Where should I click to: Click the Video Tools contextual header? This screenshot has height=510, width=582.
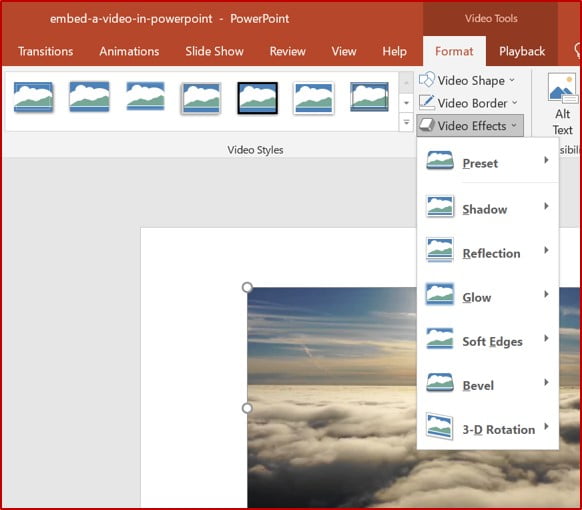click(x=491, y=19)
